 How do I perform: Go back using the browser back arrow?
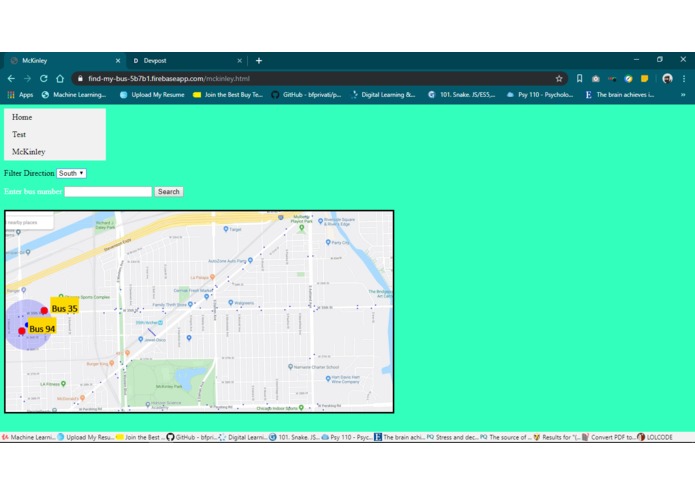point(11,78)
